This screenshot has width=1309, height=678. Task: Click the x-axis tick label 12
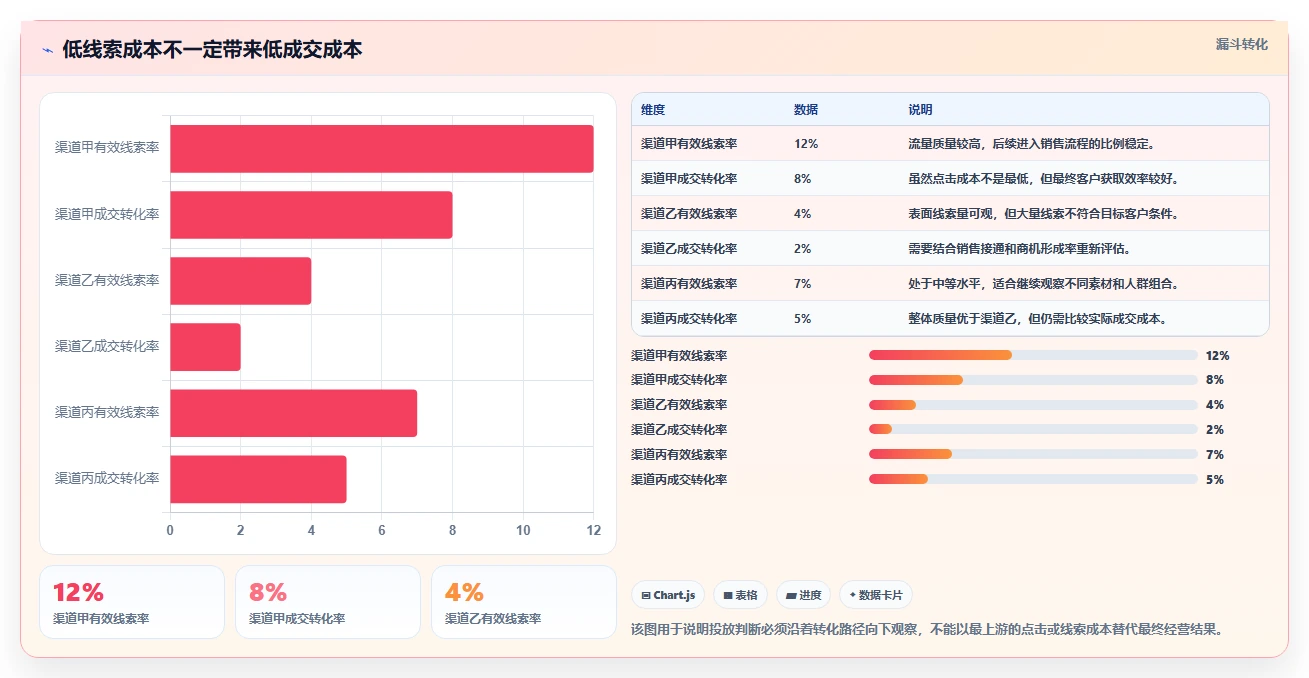pyautogui.click(x=594, y=530)
